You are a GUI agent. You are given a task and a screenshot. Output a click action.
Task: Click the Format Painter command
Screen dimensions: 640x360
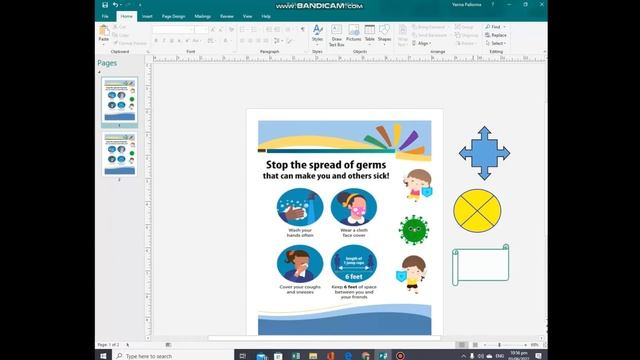(x=130, y=43)
